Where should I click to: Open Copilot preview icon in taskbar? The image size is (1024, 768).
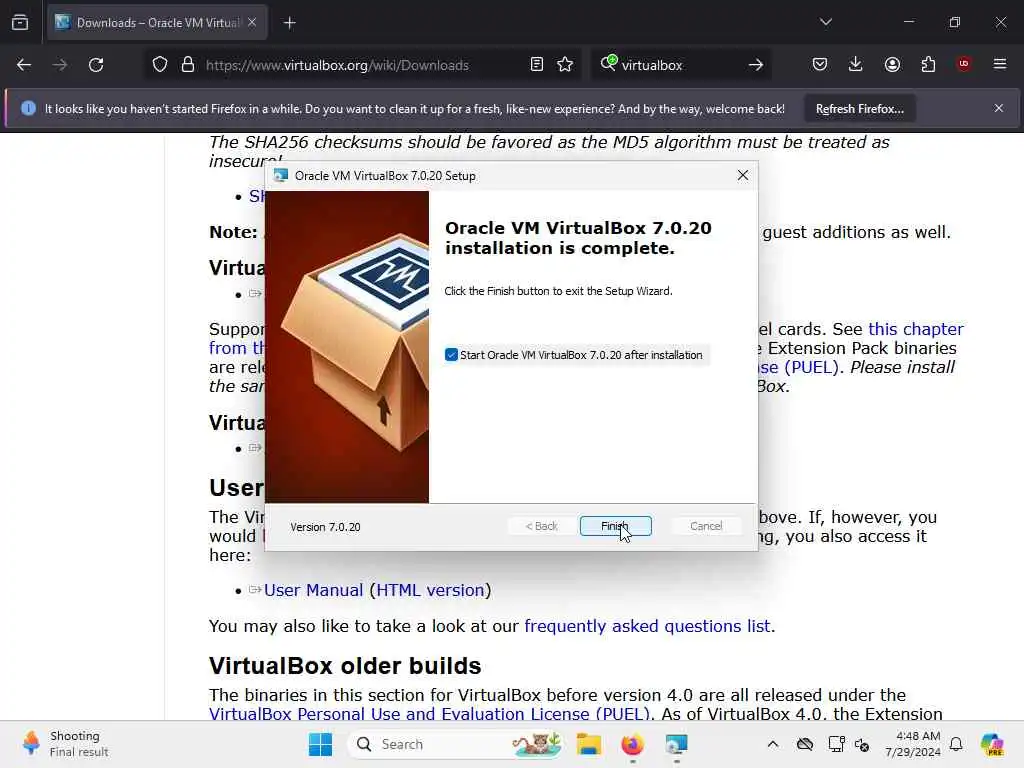point(992,744)
